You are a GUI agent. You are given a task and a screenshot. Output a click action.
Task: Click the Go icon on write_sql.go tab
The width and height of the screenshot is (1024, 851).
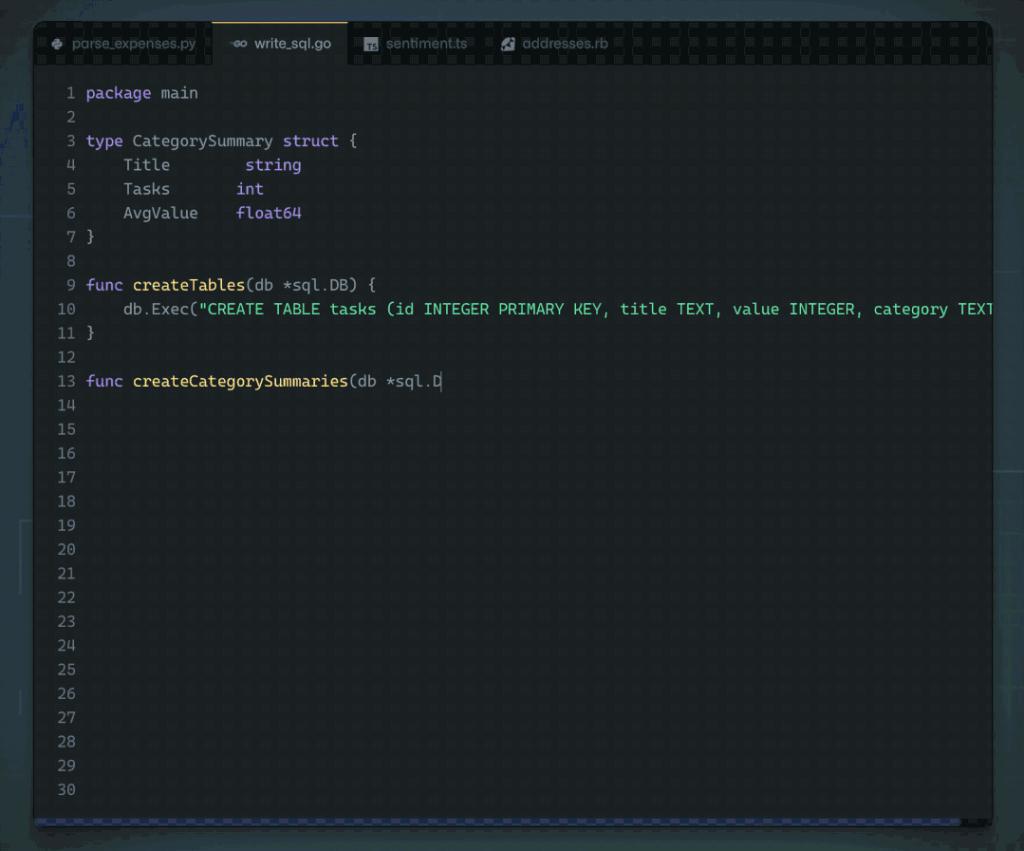(239, 44)
